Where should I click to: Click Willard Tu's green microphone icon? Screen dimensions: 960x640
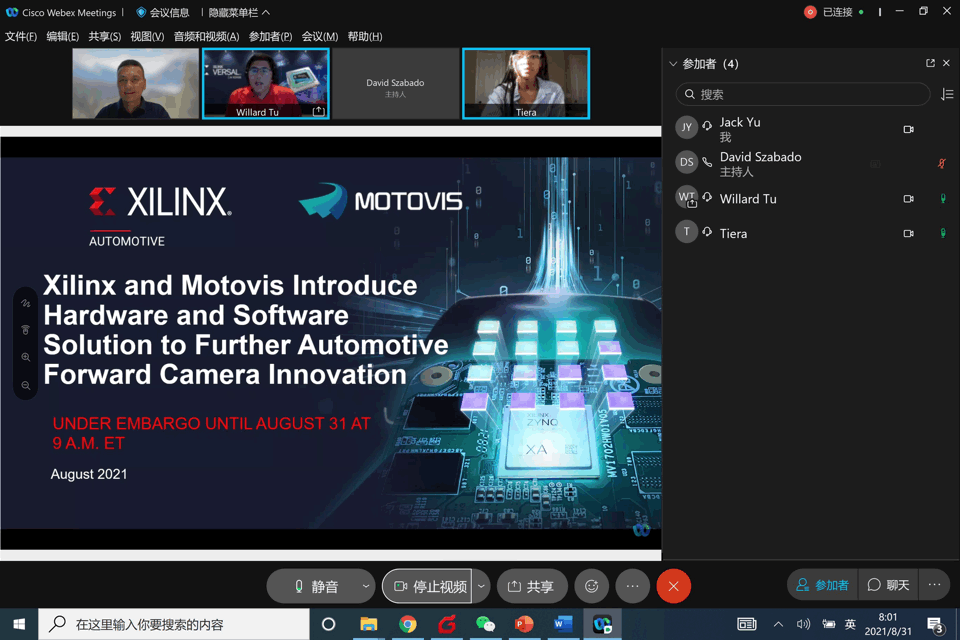pyautogui.click(x=941, y=199)
